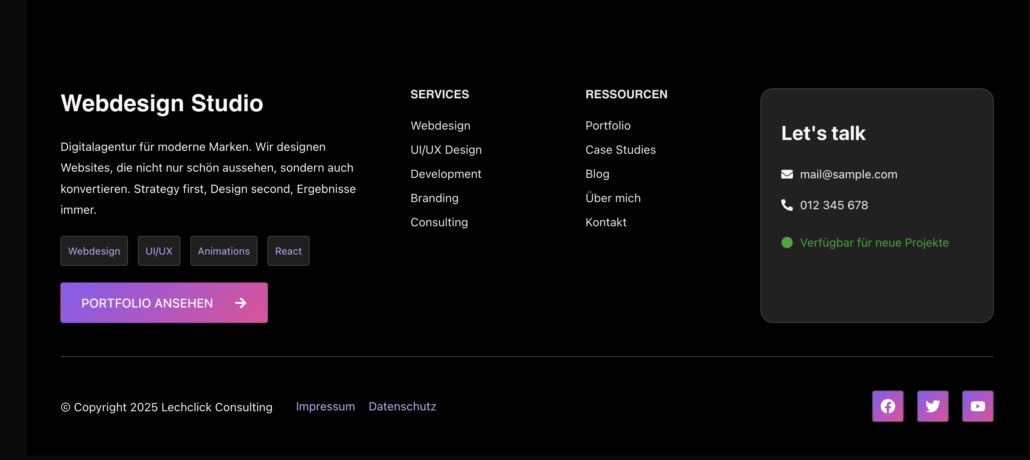
Task: Visit the Branding link
Action: click(434, 198)
